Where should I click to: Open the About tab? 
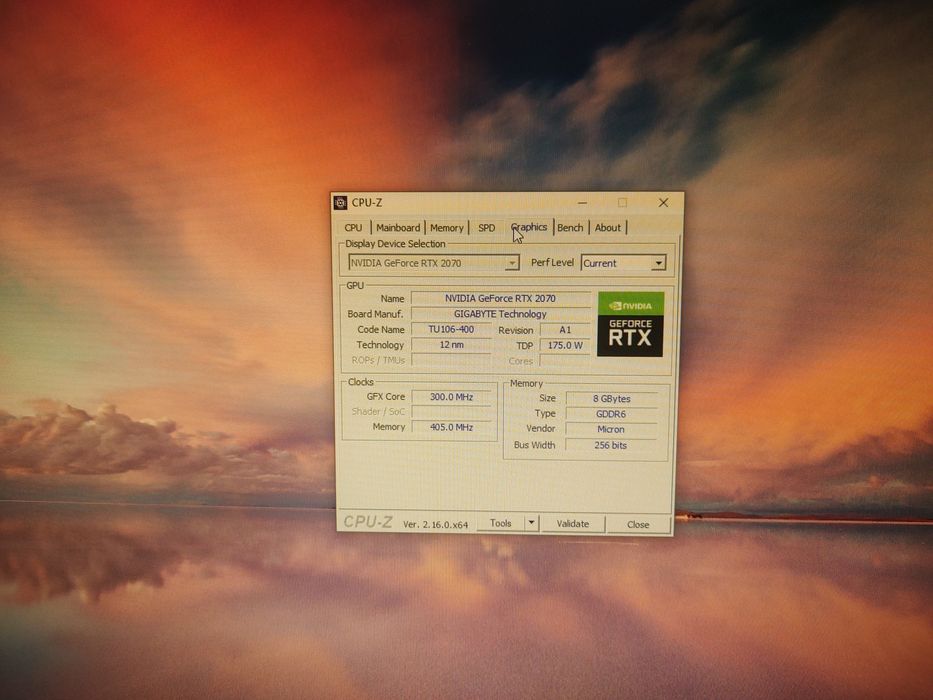(x=608, y=227)
